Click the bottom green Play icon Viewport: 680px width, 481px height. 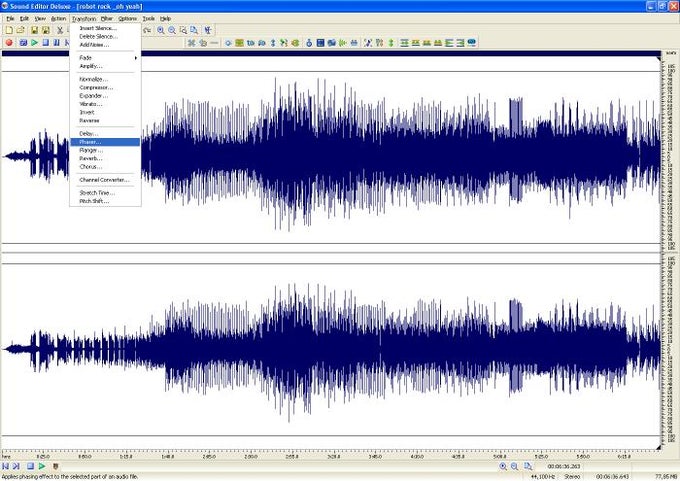[x=42, y=466]
